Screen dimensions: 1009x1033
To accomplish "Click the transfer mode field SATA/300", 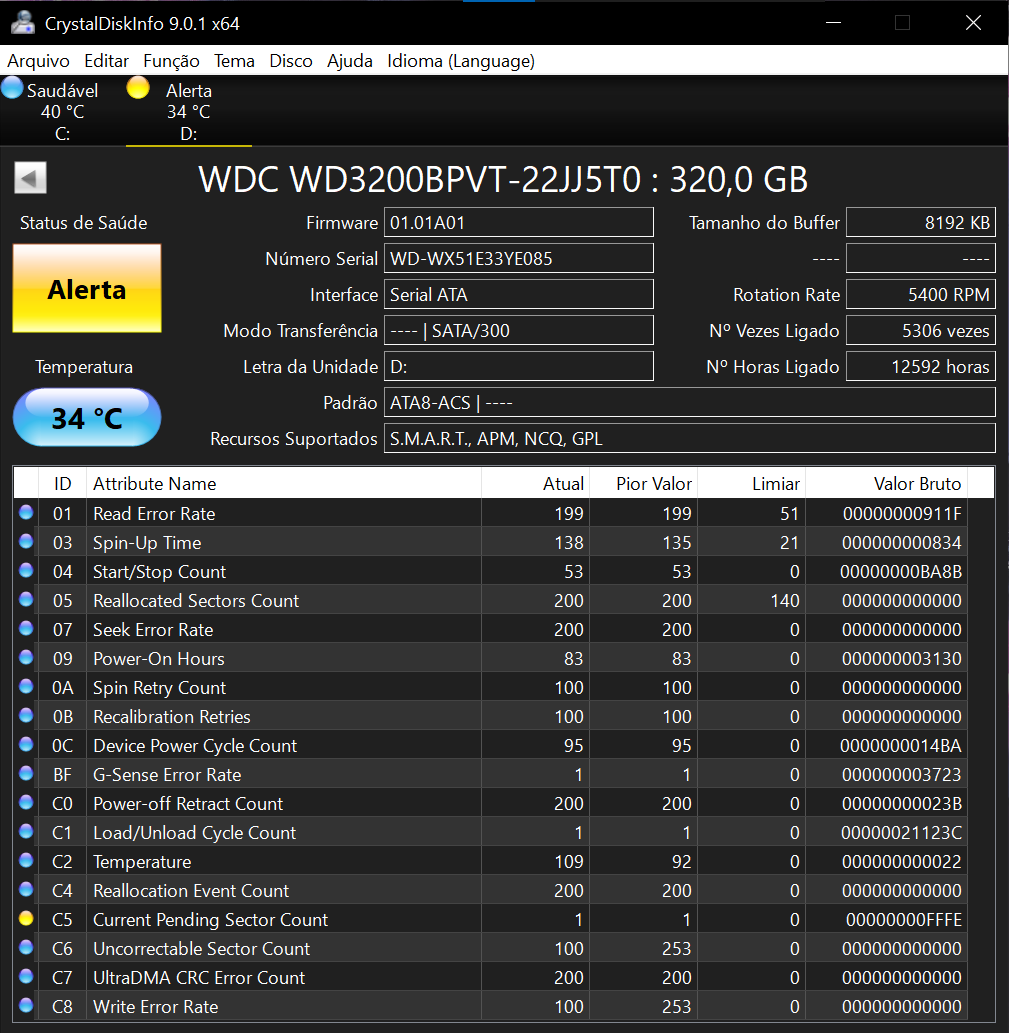I will [519, 331].
